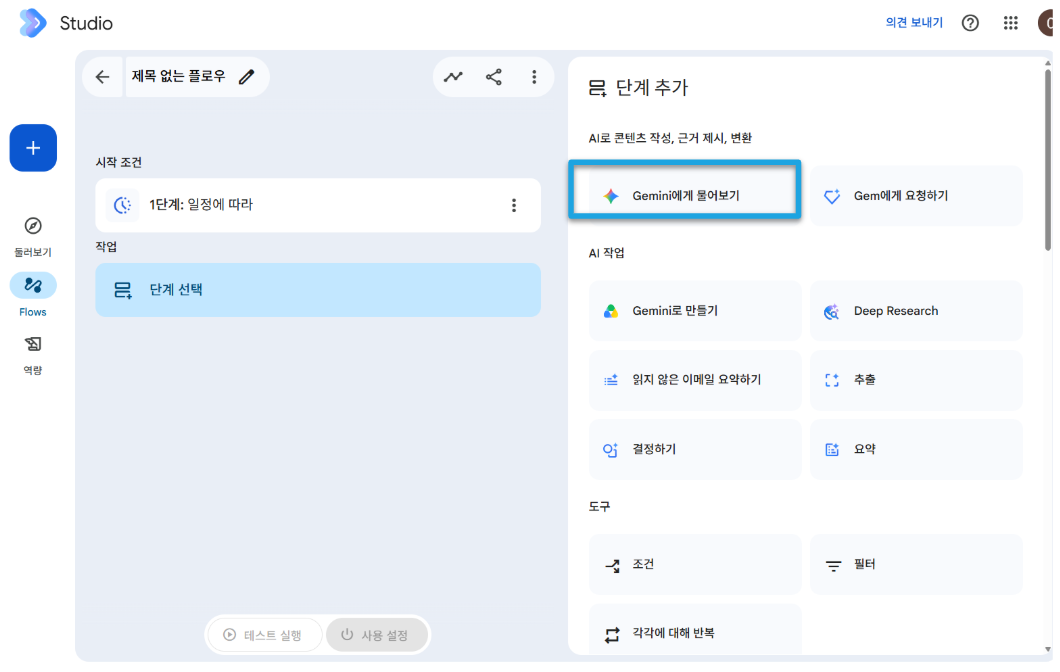Edit flow title with the pencil icon
The width and height of the screenshot is (1060, 672).
pos(247,77)
